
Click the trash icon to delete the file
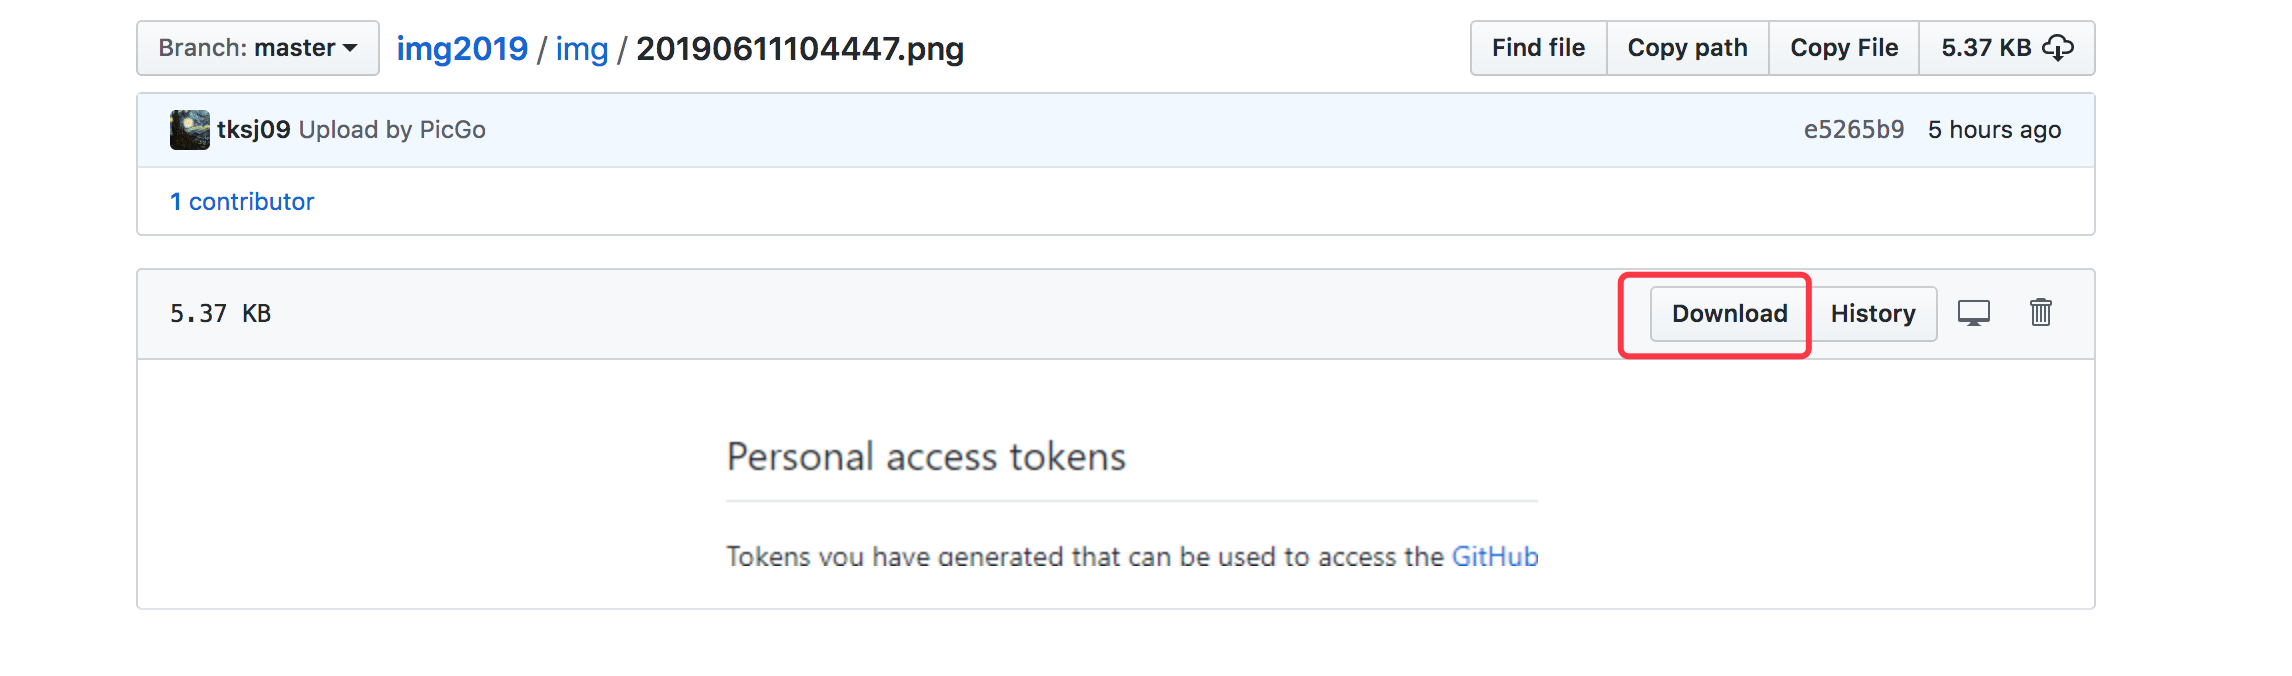tap(2041, 313)
